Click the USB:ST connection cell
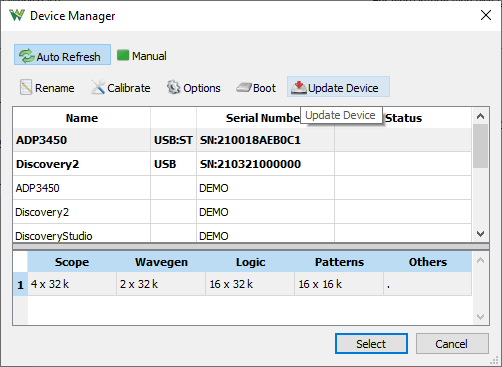Image resolution: width=502 pixels, height=367 pixels. coord(173,140)
